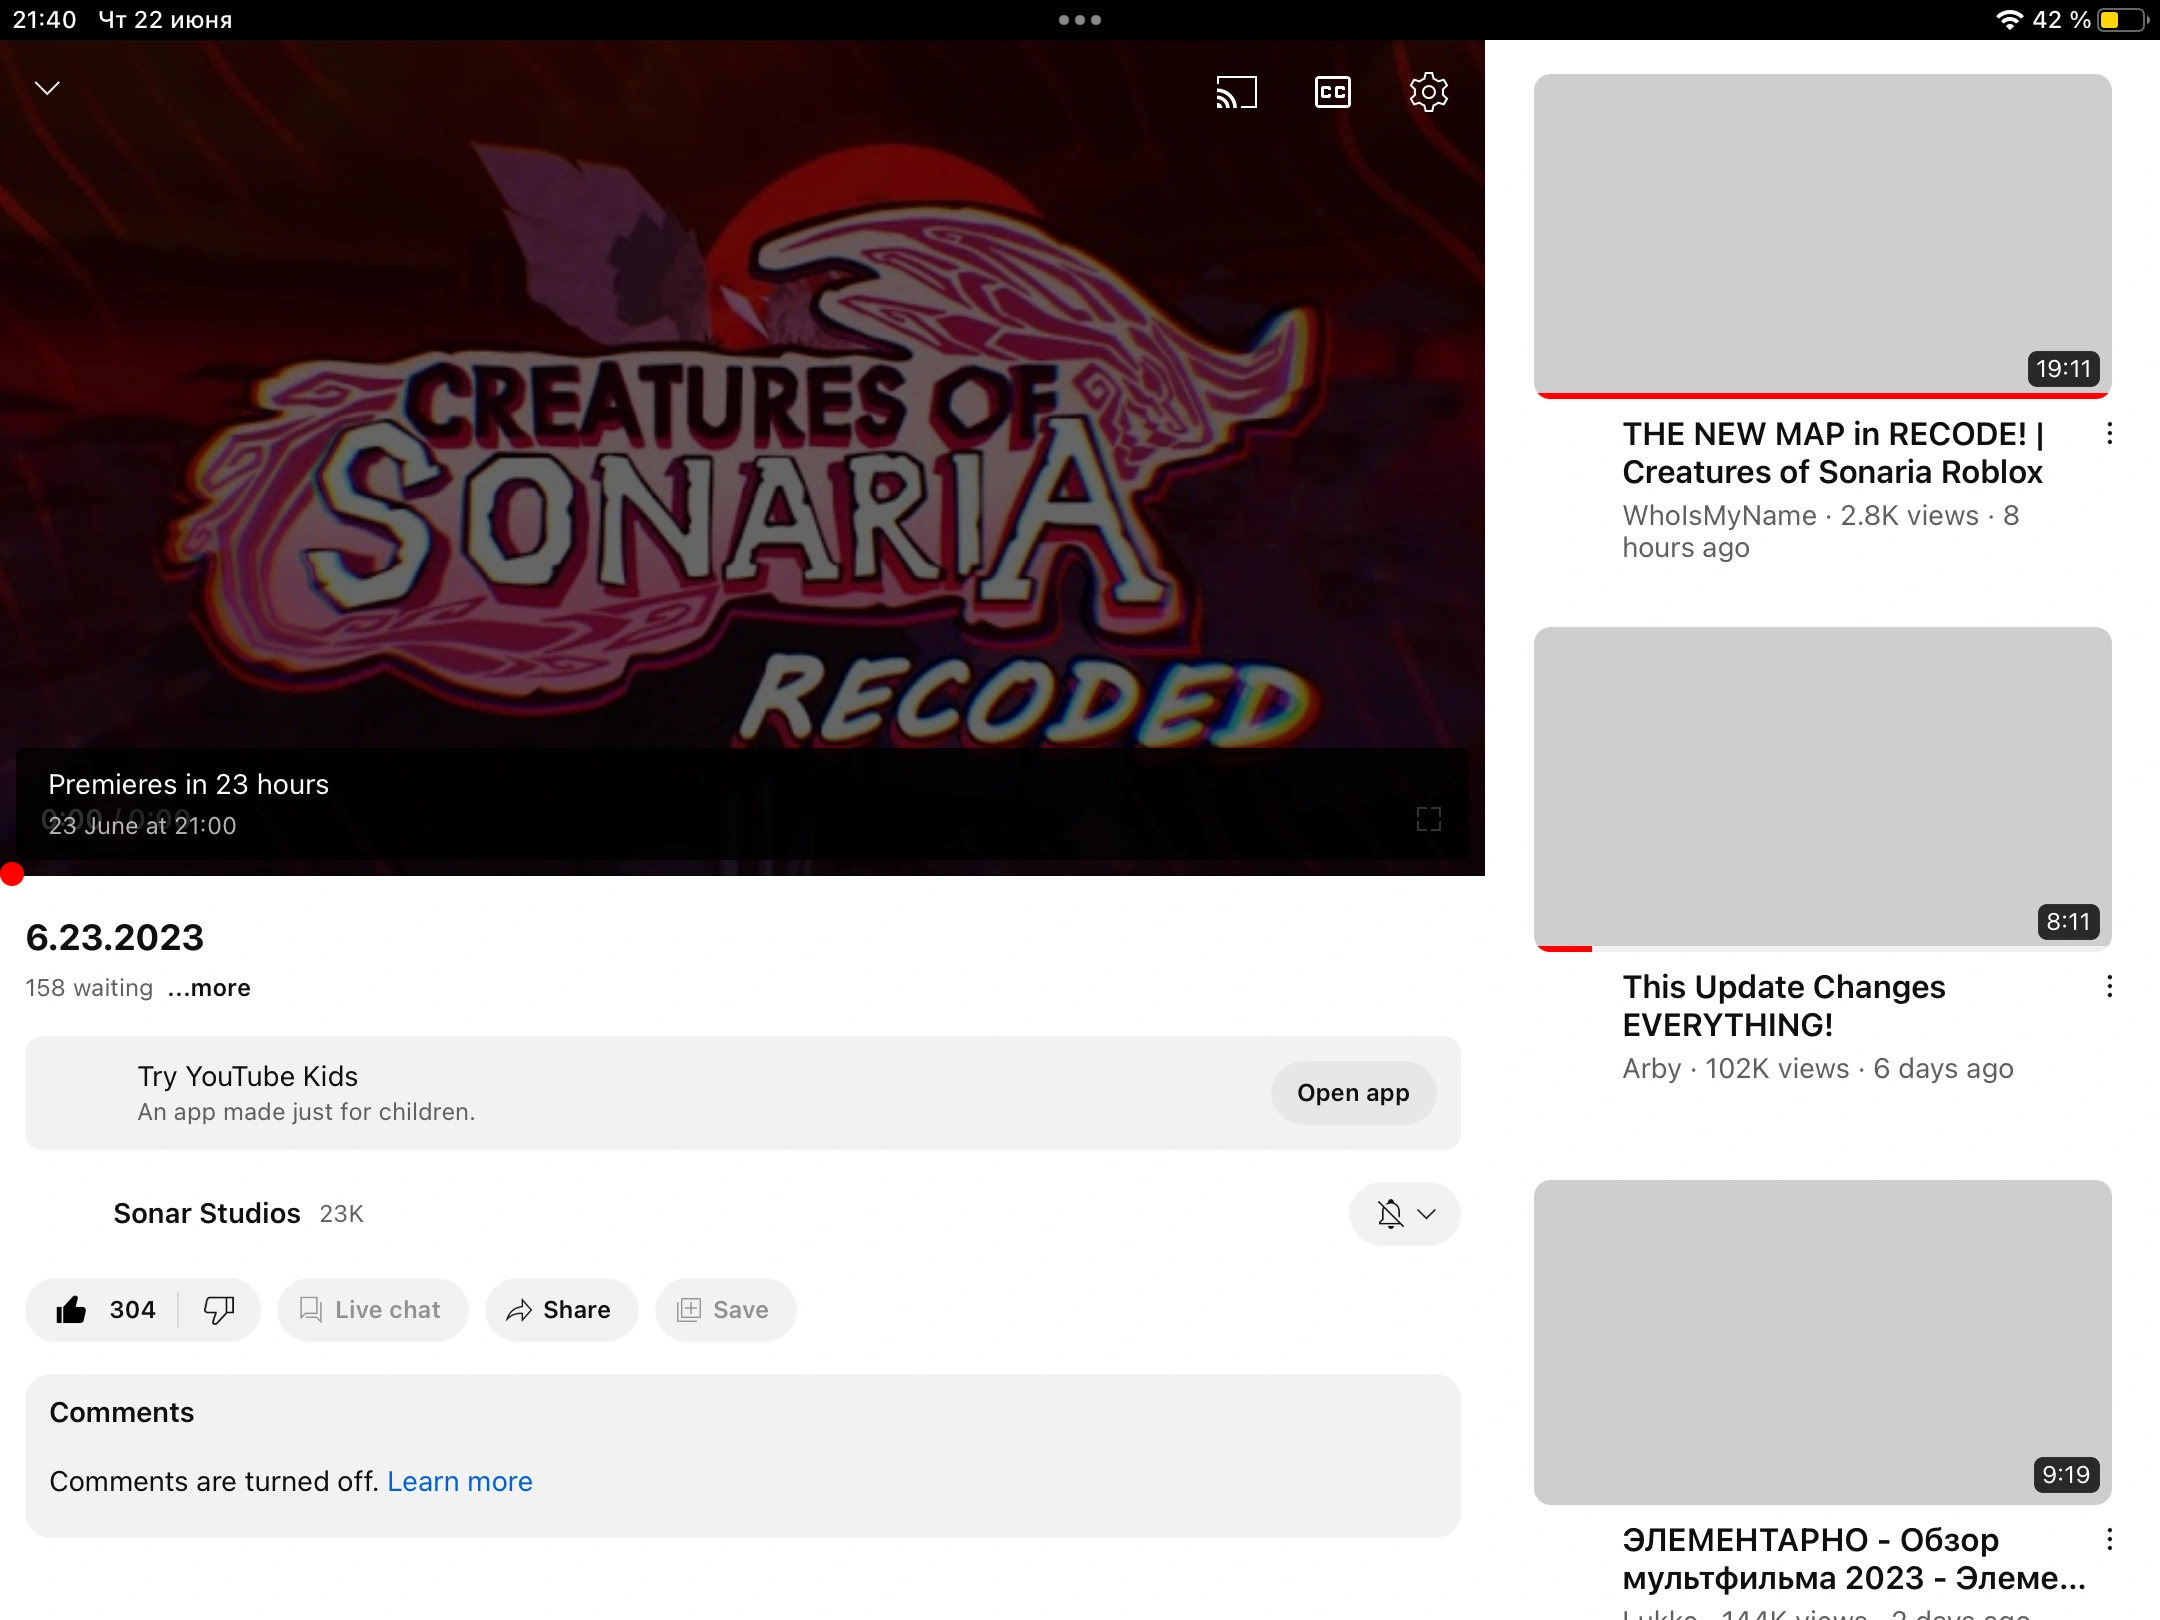
Task: Open options menu for This Update Changes EVERYTHING
Action: [x=2109, y=986]
